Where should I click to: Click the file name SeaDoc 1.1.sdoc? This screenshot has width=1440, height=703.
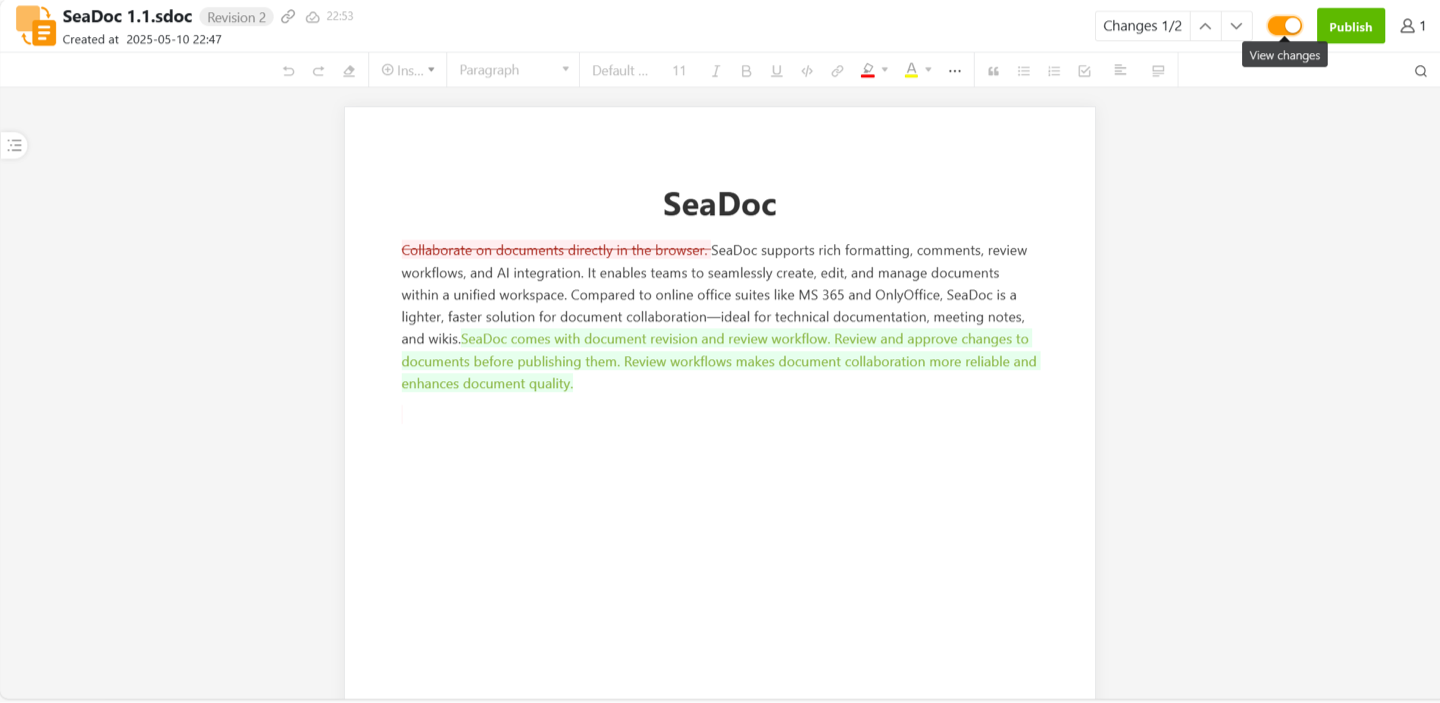click(128, 16)
